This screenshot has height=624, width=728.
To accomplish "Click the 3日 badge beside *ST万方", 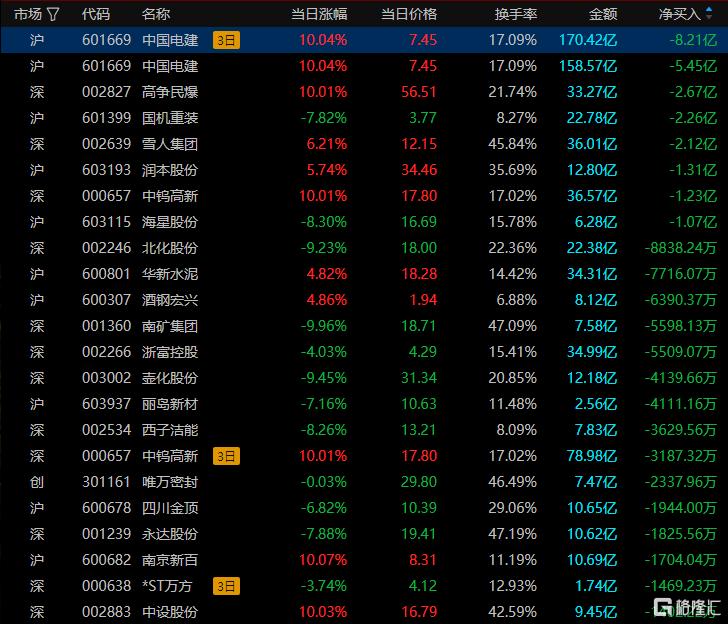I will 226,586.
